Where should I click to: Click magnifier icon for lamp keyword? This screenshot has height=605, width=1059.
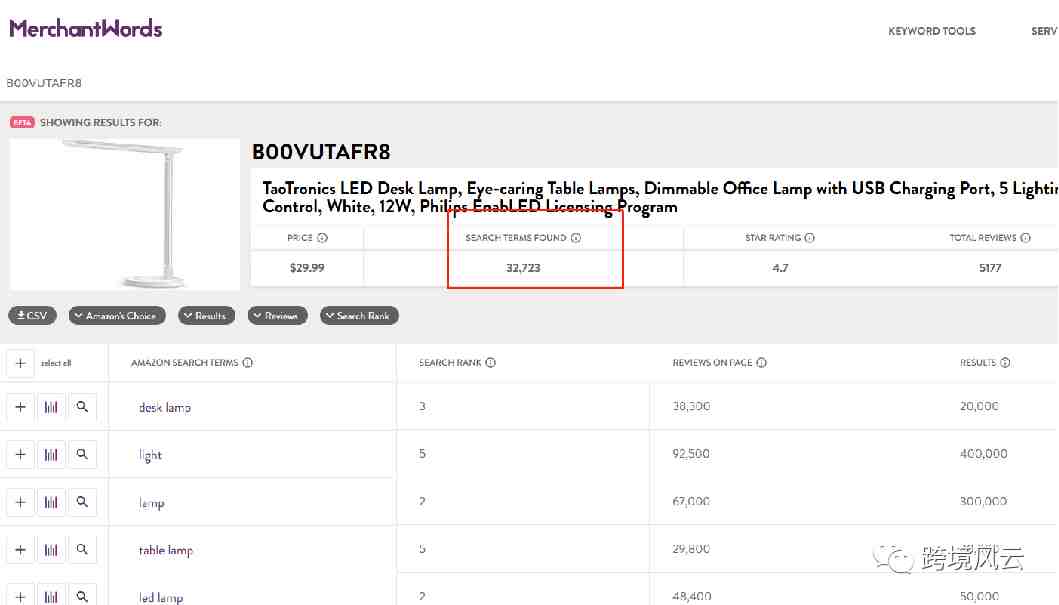(82, 502)
